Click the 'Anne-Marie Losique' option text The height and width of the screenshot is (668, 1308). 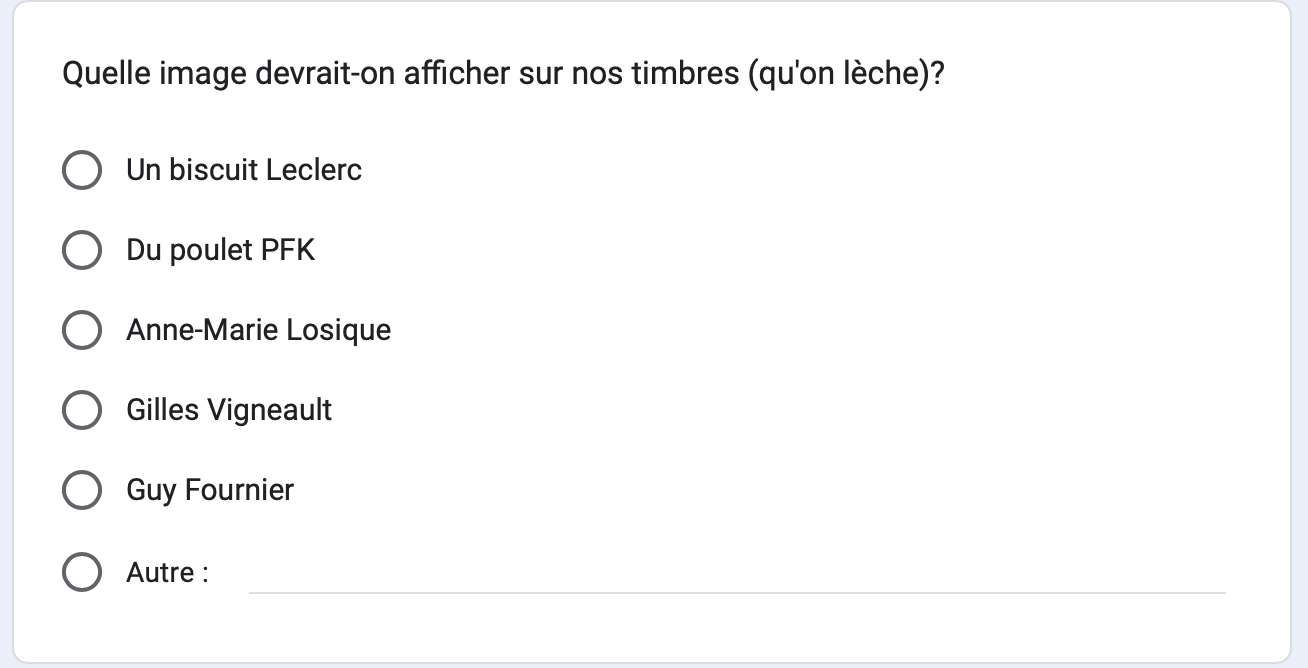click(259, 330)
